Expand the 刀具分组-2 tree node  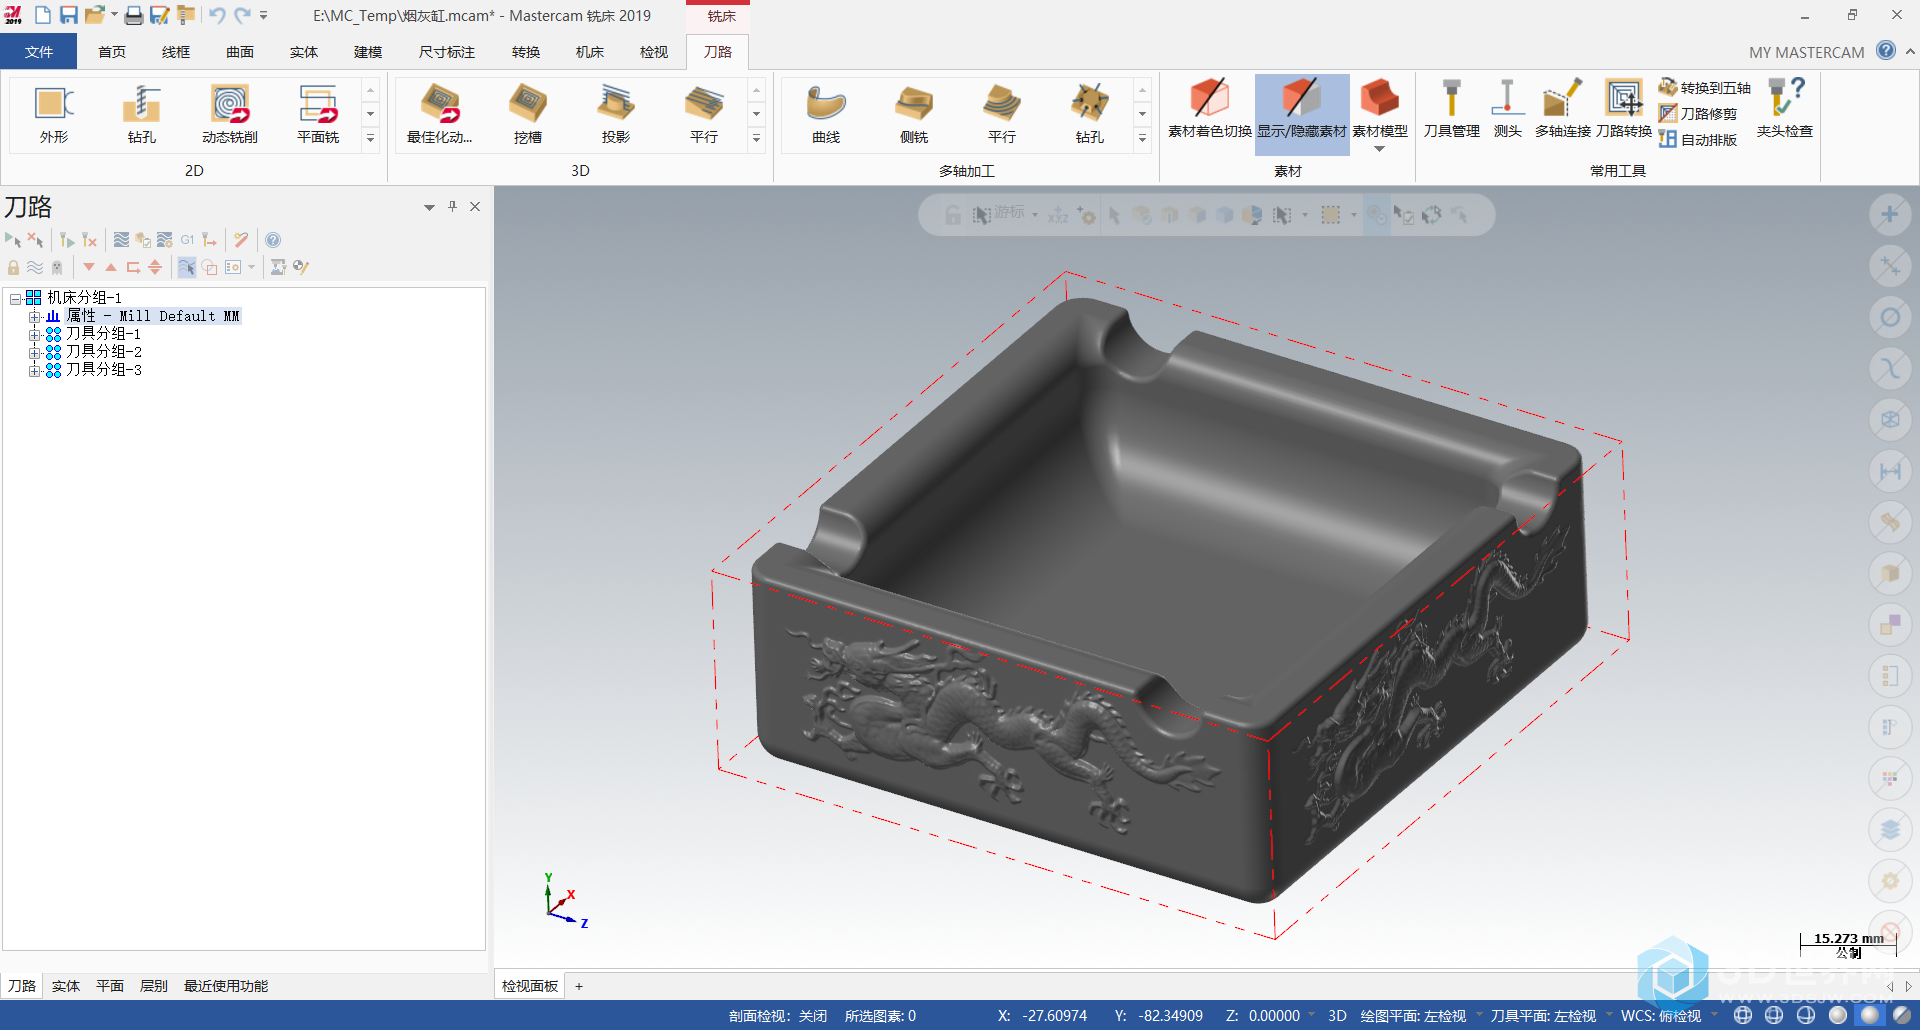[34, 352]
